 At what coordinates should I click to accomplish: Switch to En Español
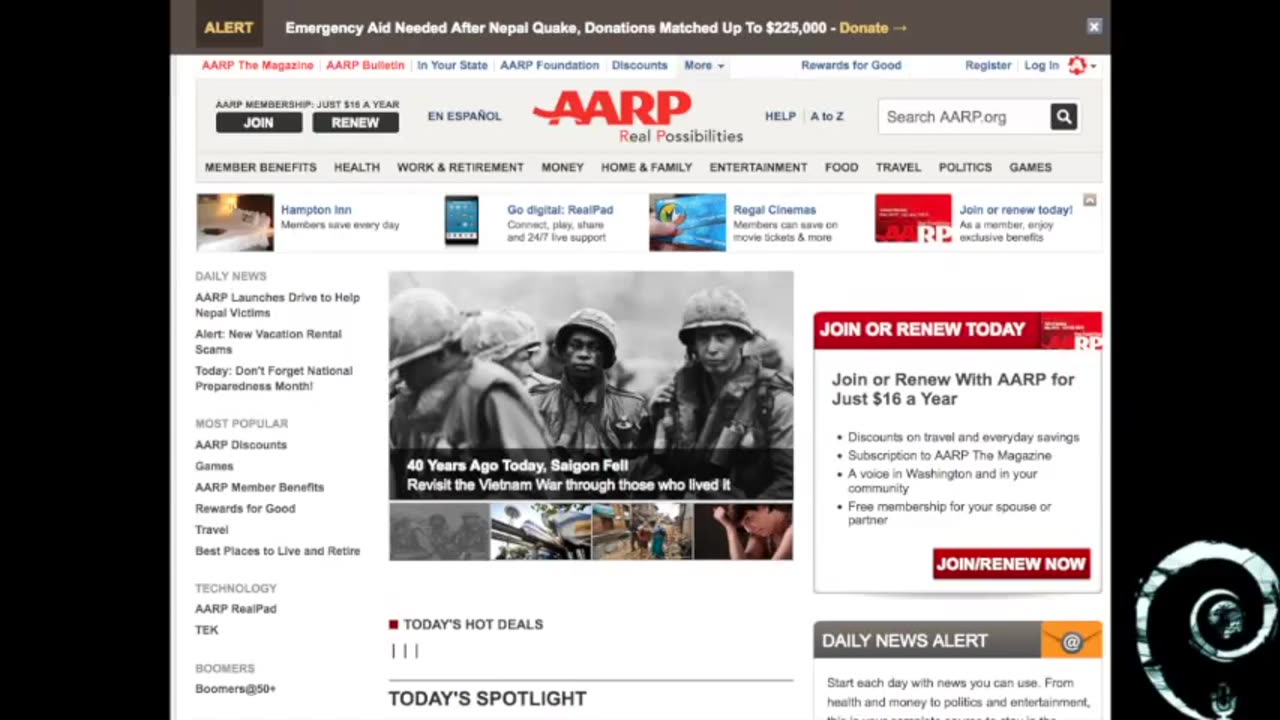click(x=465, y=116)
